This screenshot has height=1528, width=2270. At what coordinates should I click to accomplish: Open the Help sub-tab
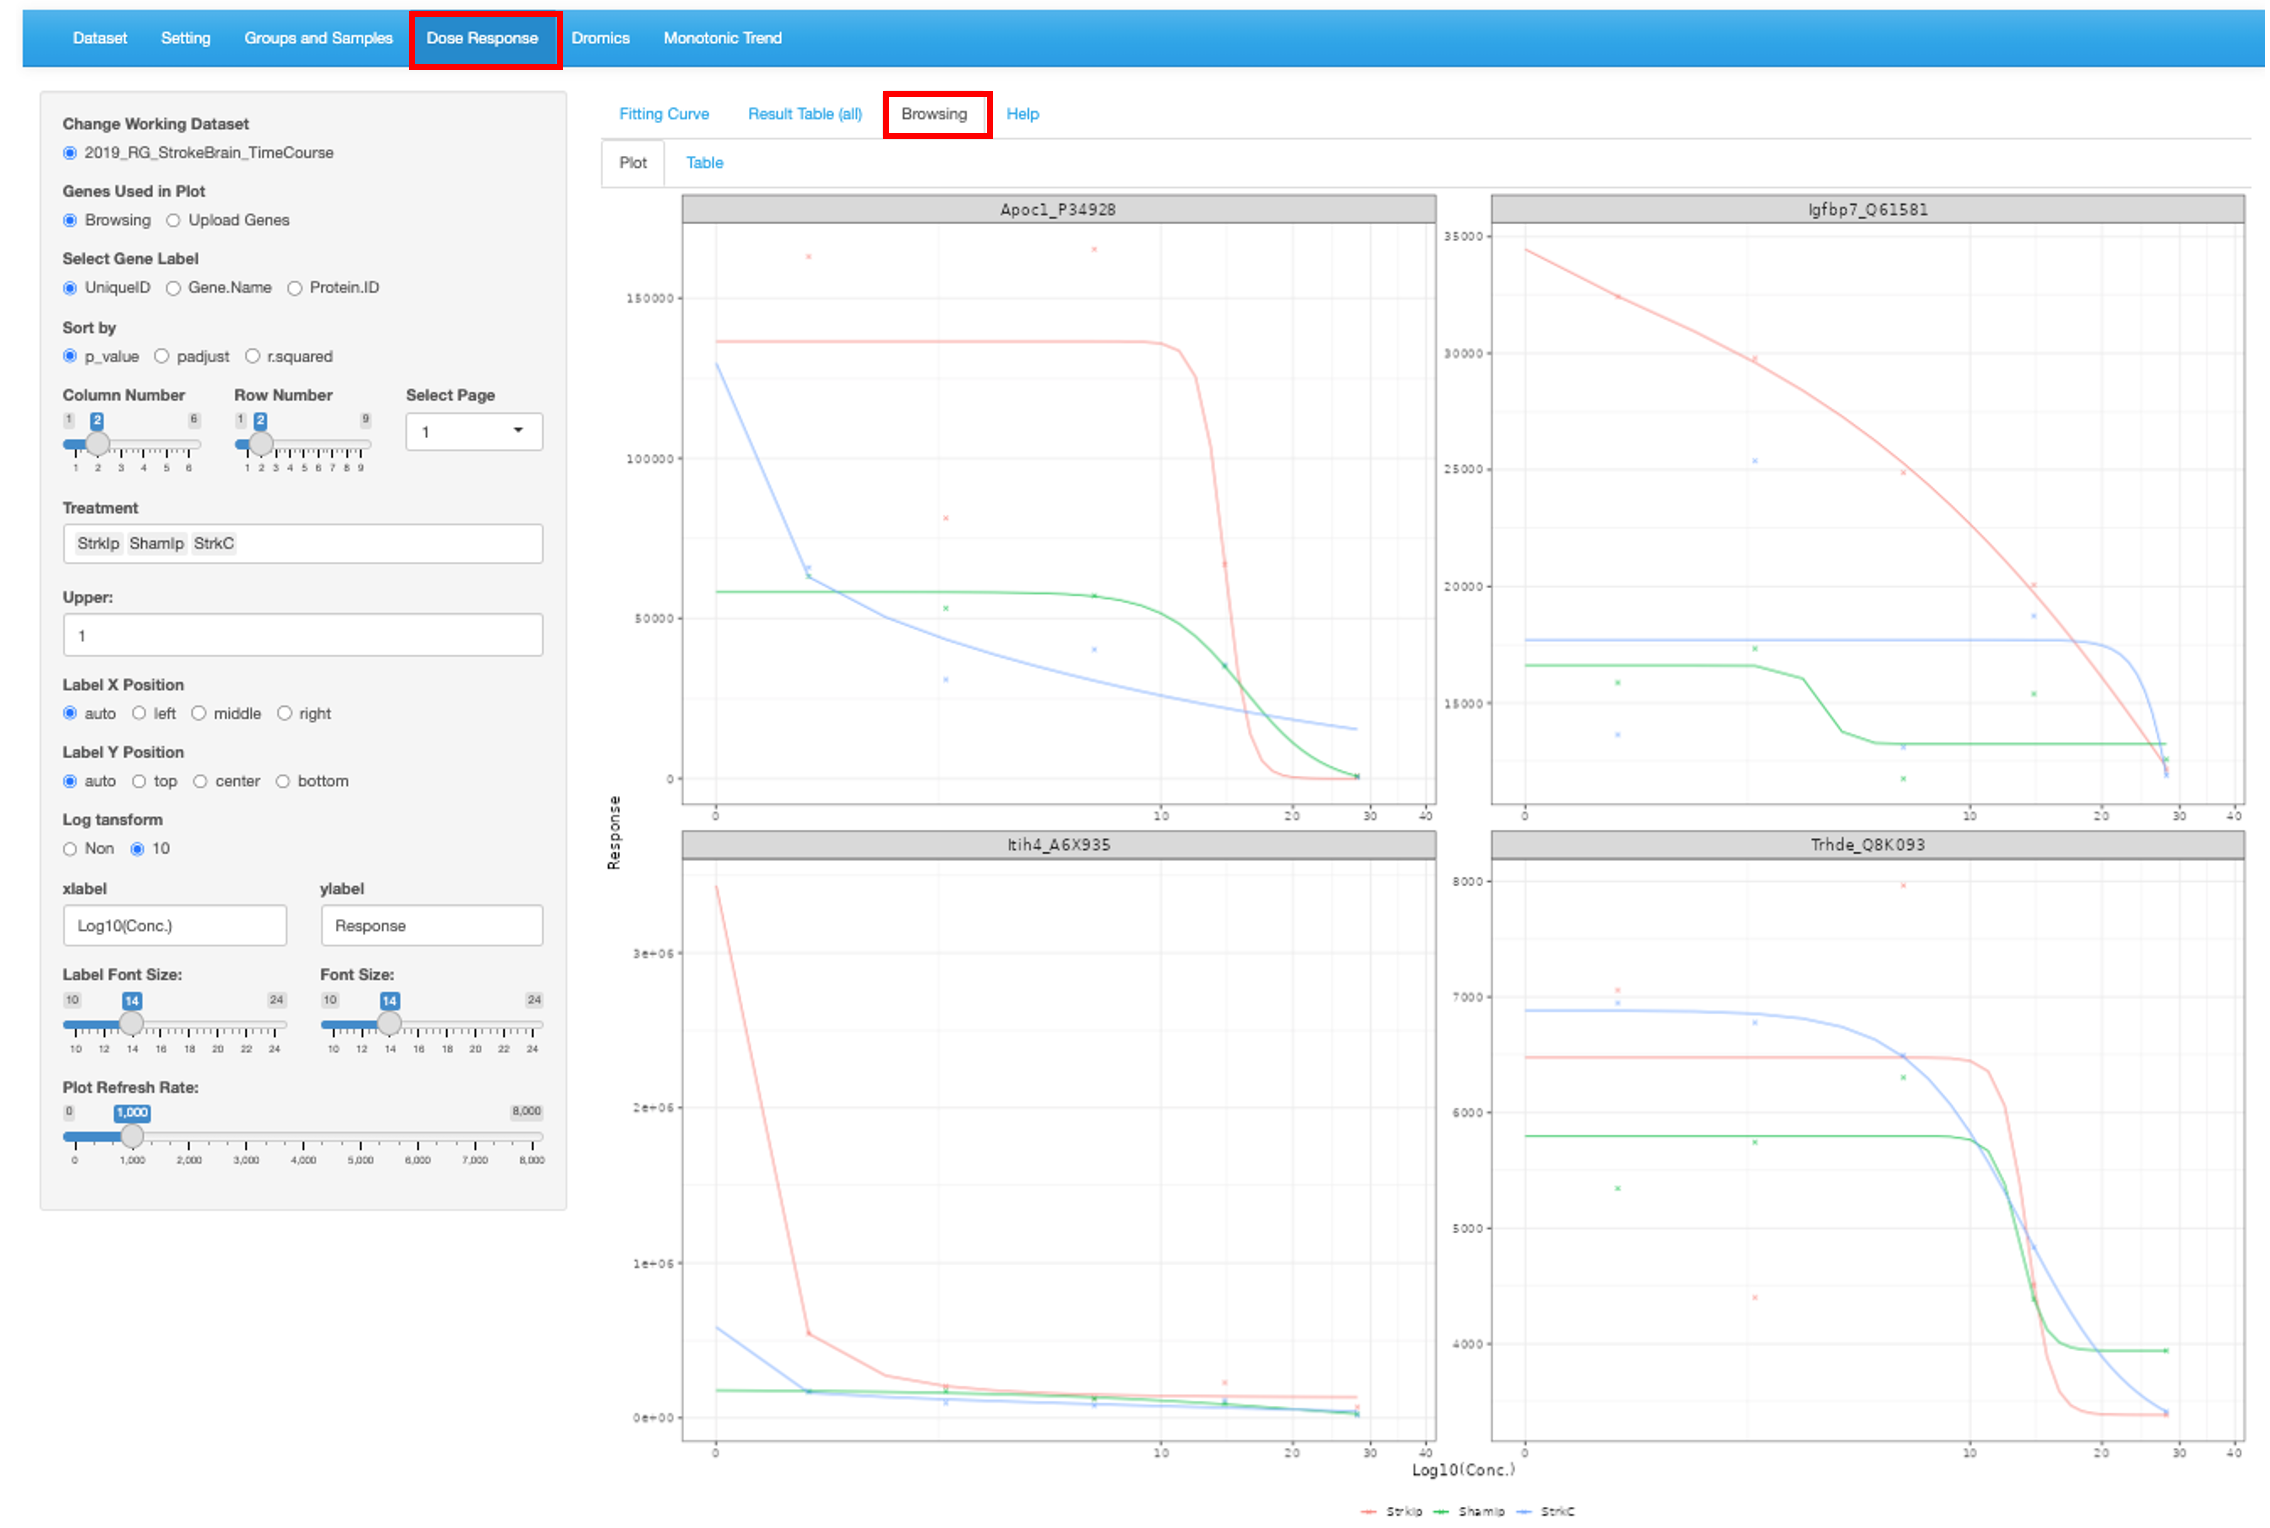pyautogui.click(x=1022, y=114)
